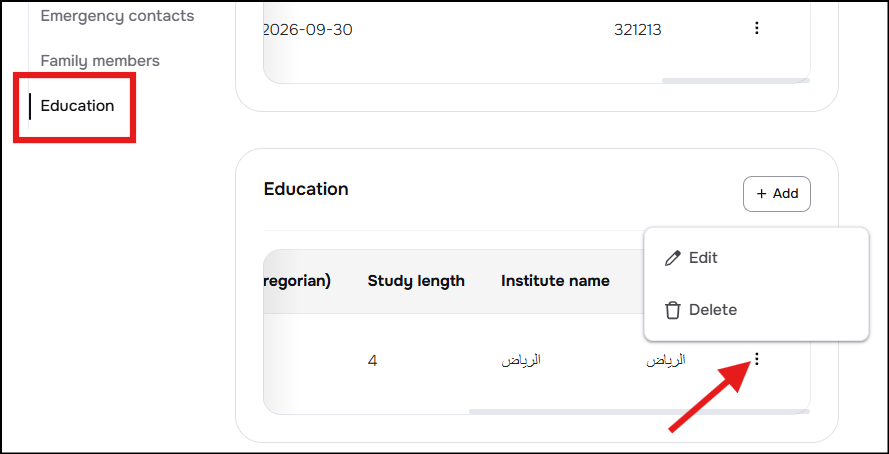The image size is (889, 454).
Task: Go to Family members section
Action: (x=100, y=61)
